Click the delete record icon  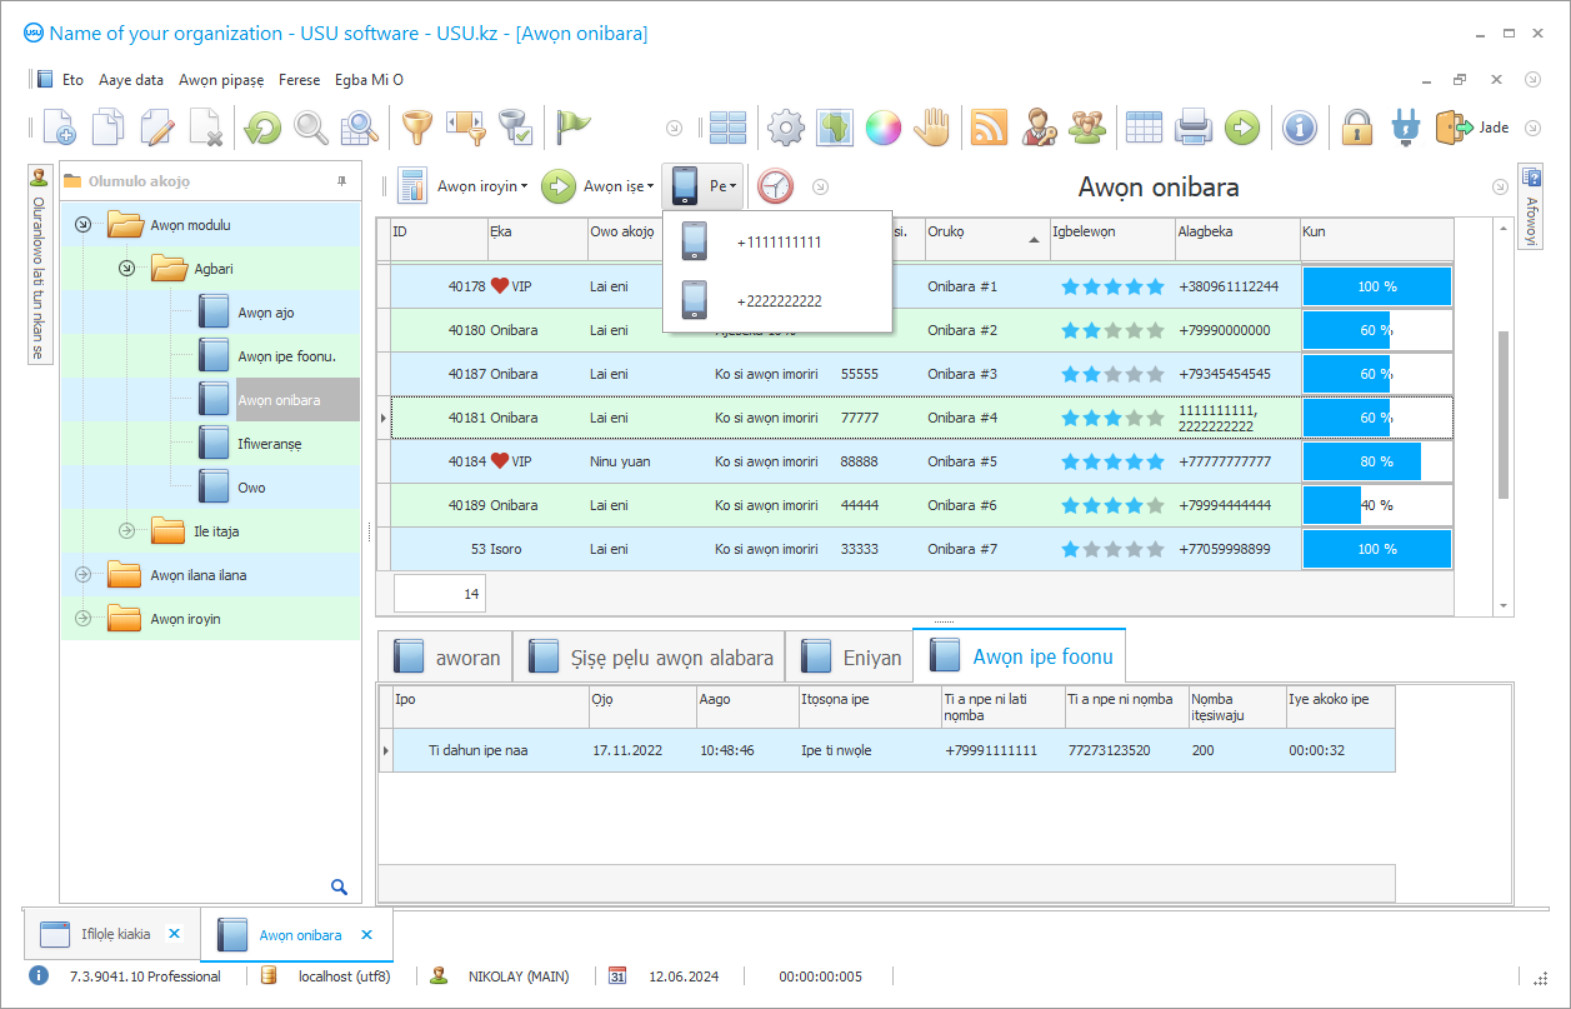pos(206,127)
